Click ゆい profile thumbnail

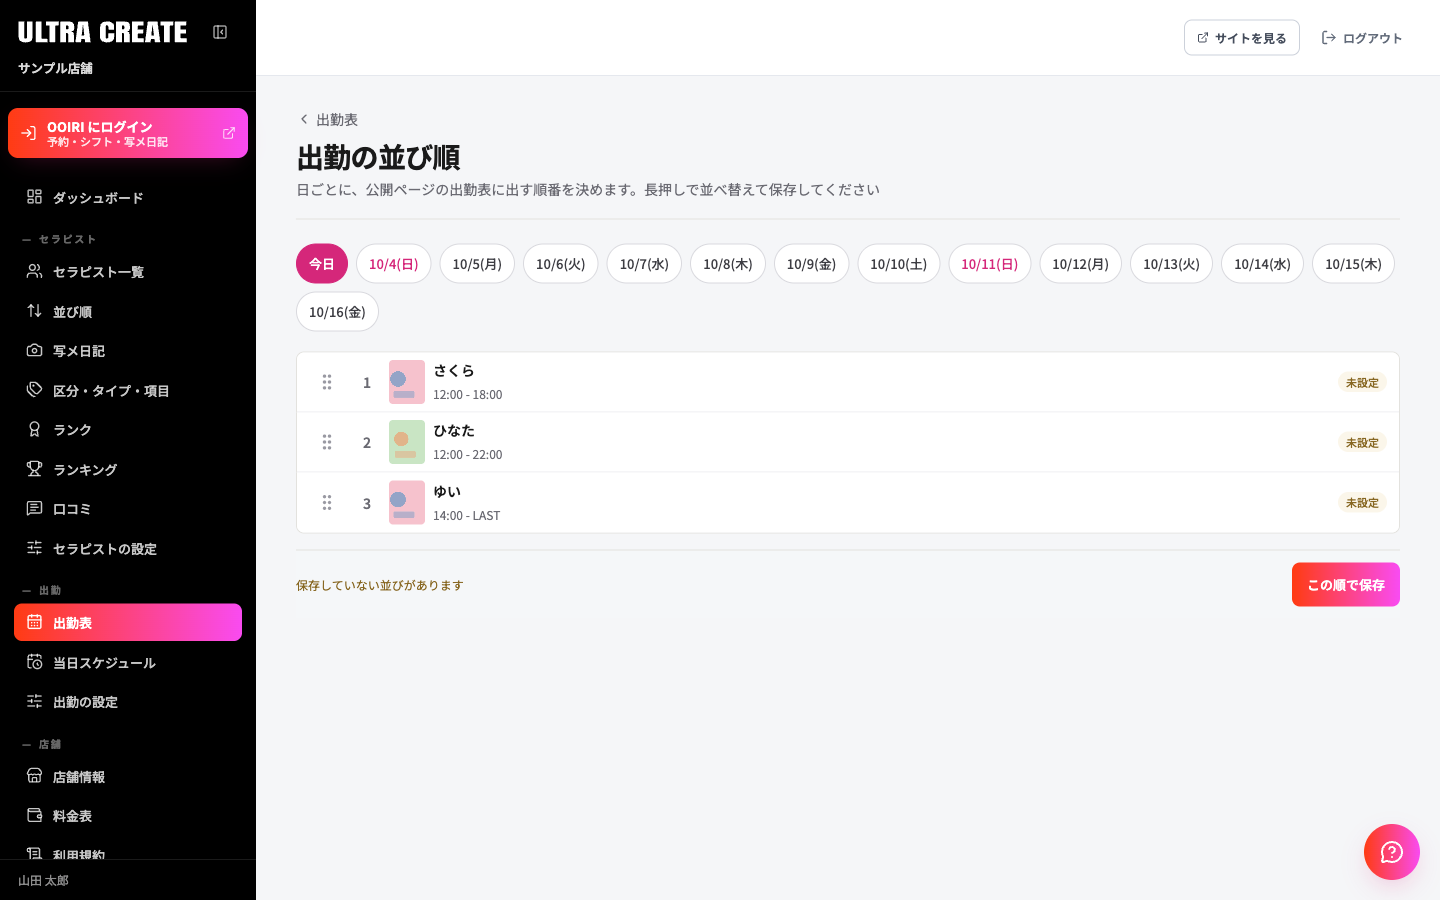[407, 503]
